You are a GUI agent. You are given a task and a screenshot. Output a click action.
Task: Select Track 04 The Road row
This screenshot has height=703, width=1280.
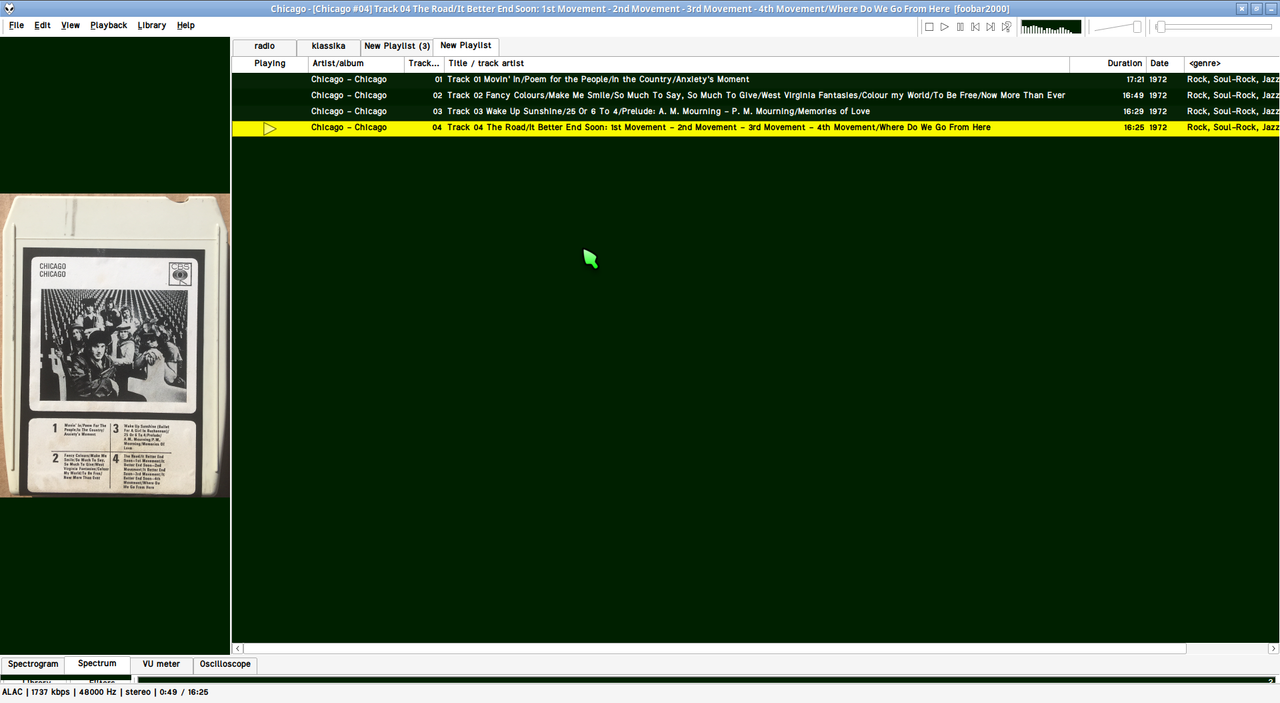click(756, 128)
